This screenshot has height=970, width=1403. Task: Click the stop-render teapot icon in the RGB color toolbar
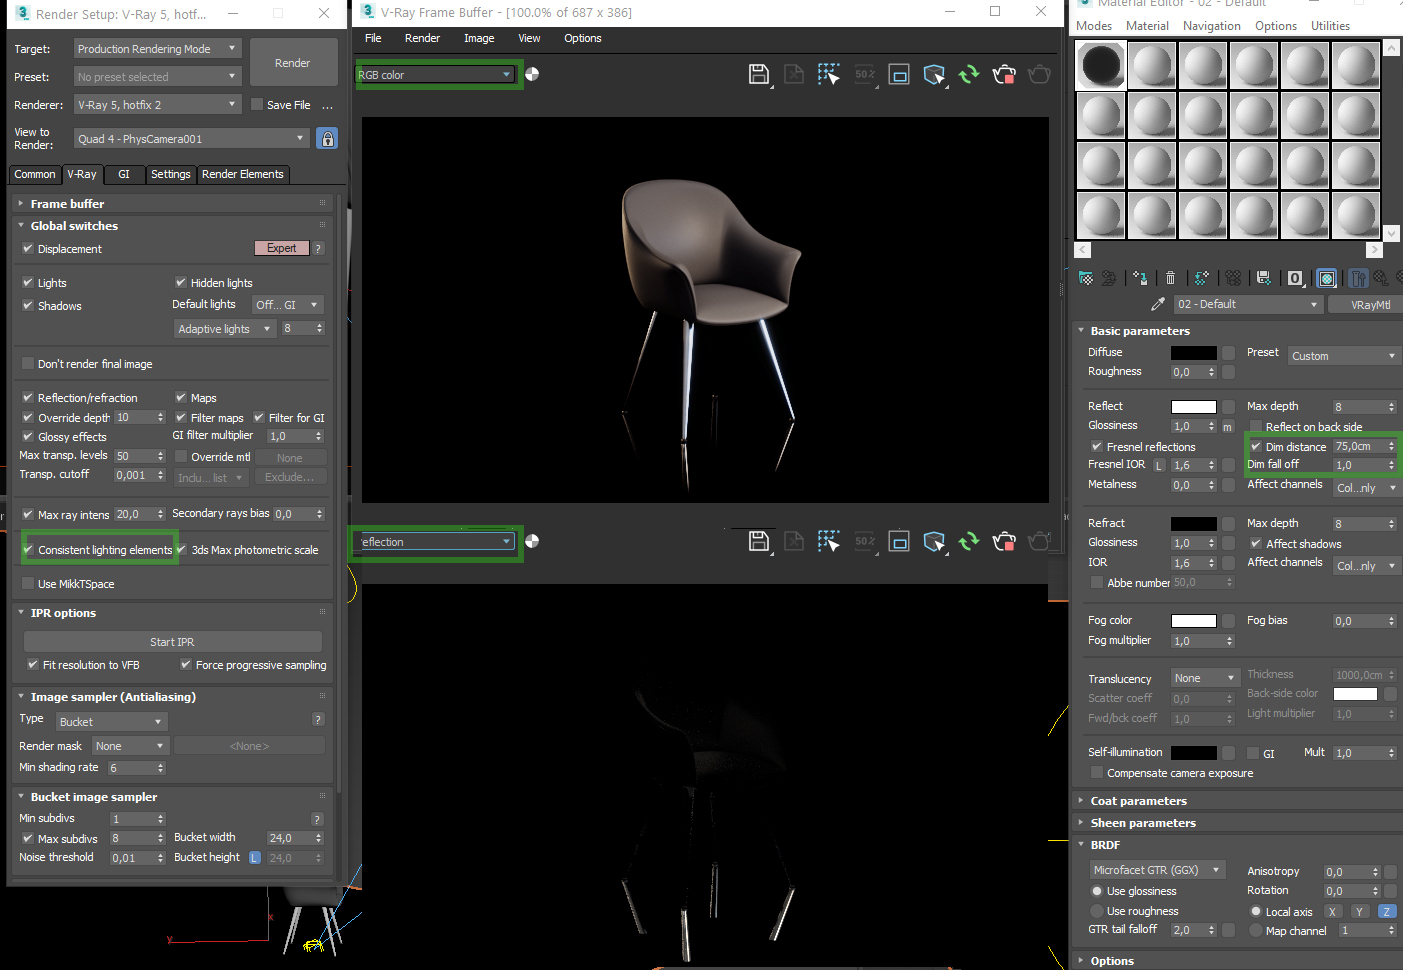point(1004,74)
